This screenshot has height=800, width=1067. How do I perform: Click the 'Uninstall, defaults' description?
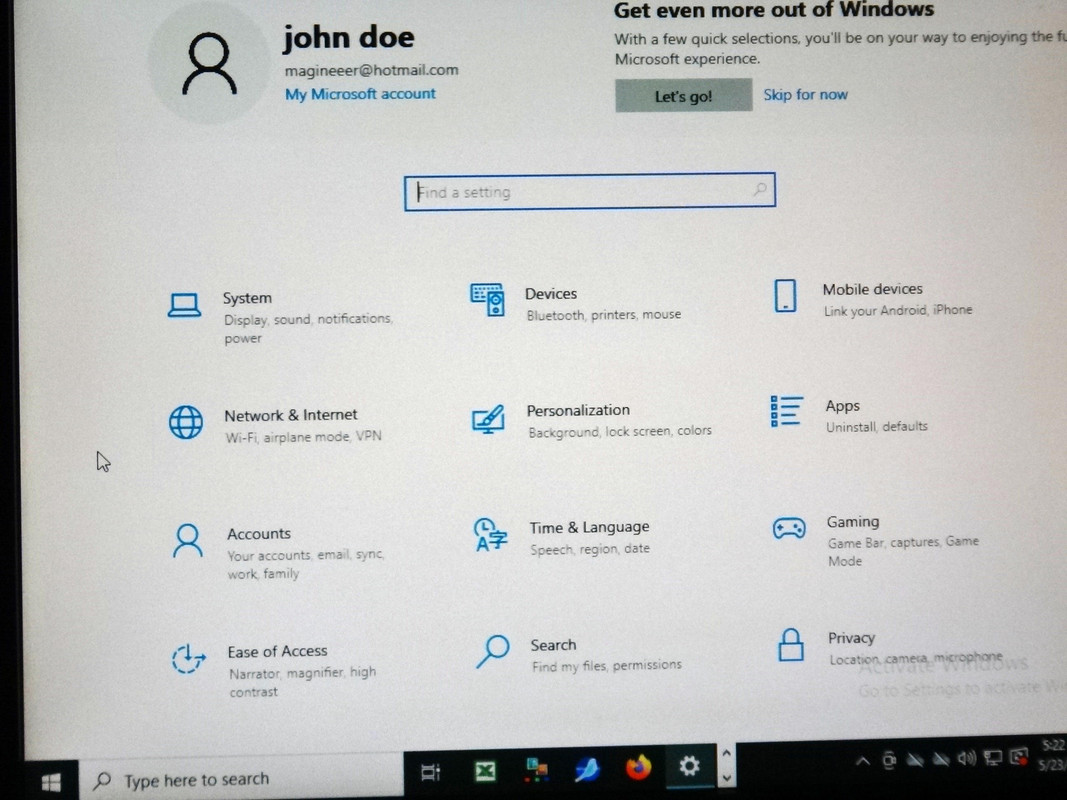click(876, 427)
